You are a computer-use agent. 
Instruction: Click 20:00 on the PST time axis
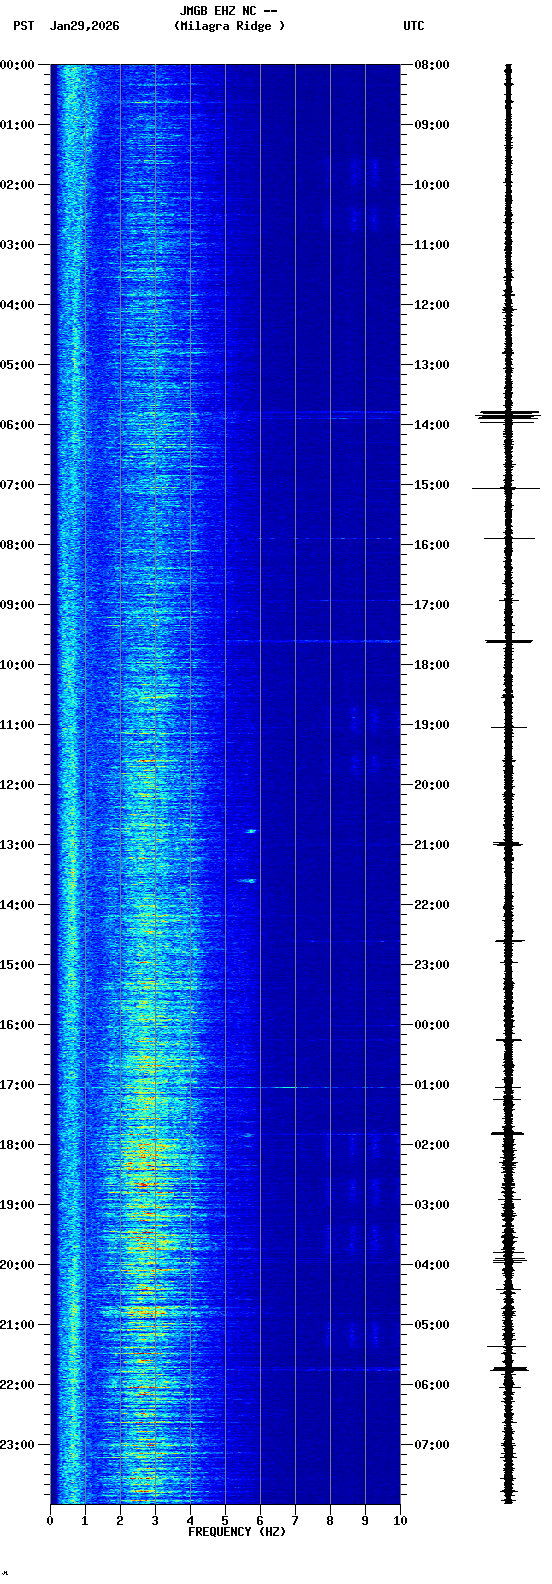pyautogui.click(x=17, y=1265)
